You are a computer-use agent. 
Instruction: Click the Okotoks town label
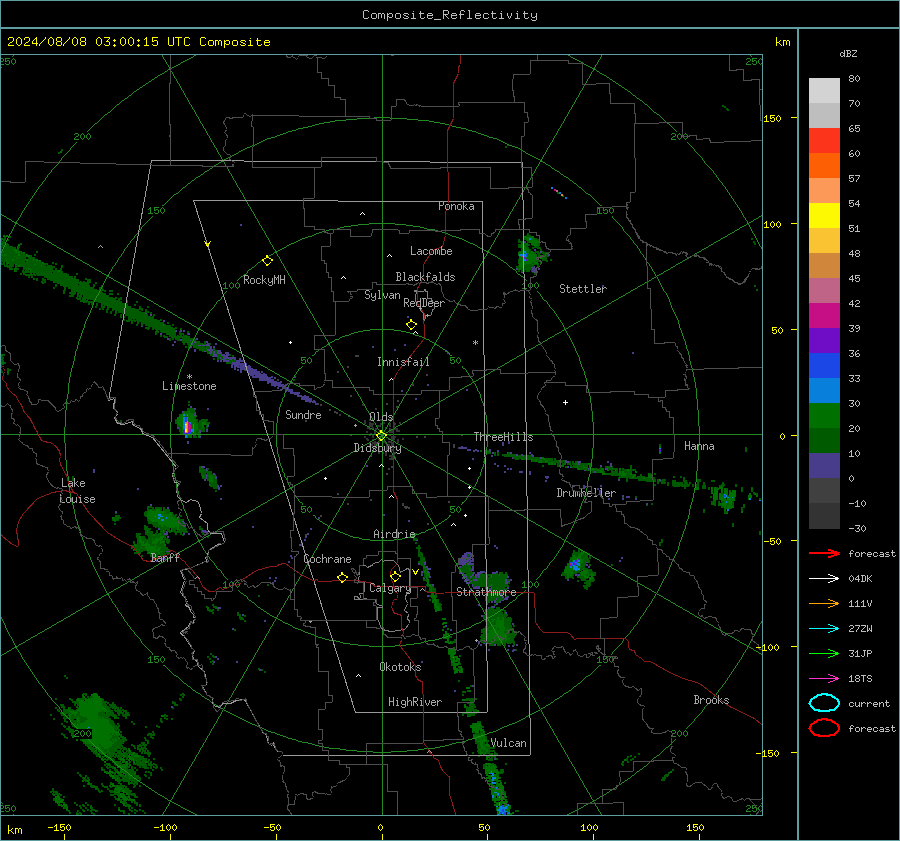400,667
